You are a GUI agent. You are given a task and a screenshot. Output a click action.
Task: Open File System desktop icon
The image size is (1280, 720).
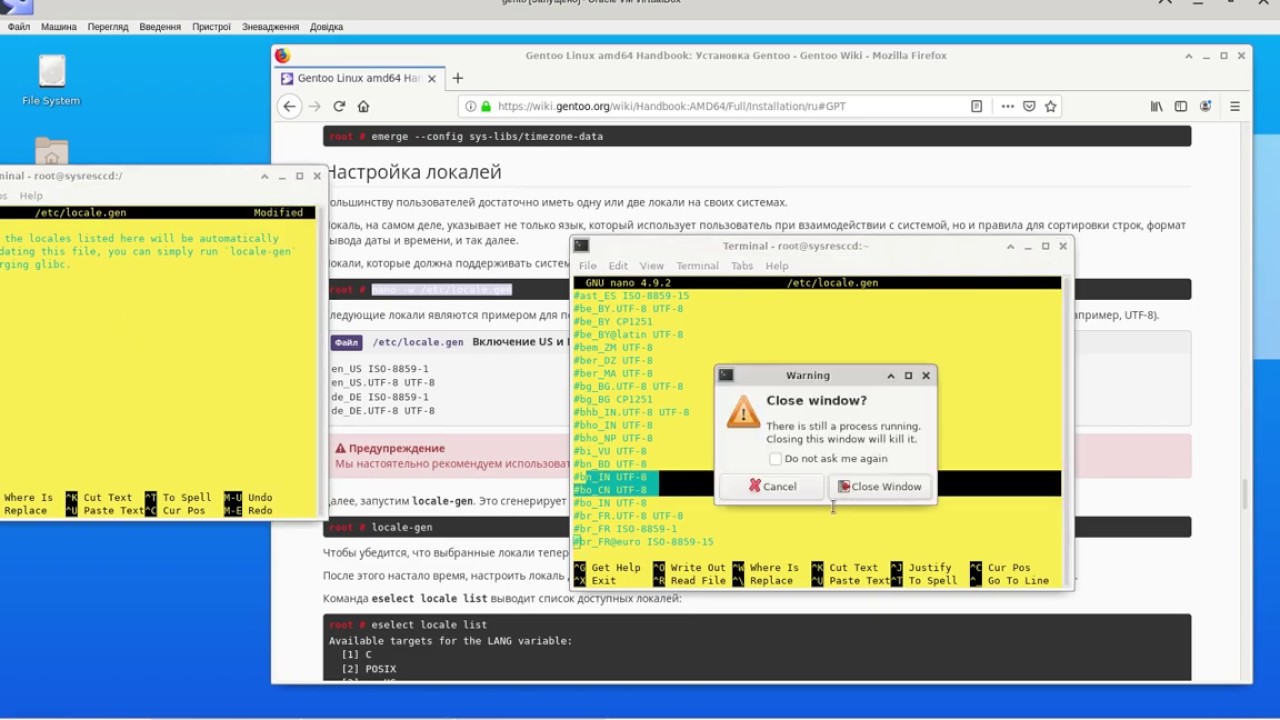(x=51, y=80)
